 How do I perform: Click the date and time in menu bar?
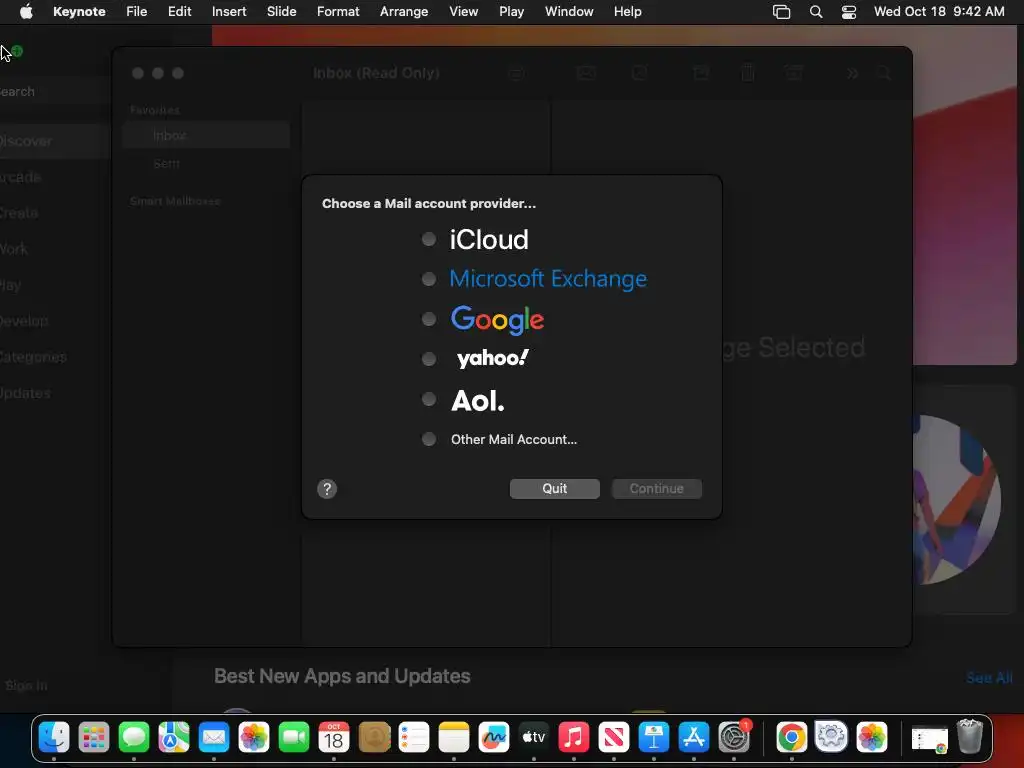938,11
